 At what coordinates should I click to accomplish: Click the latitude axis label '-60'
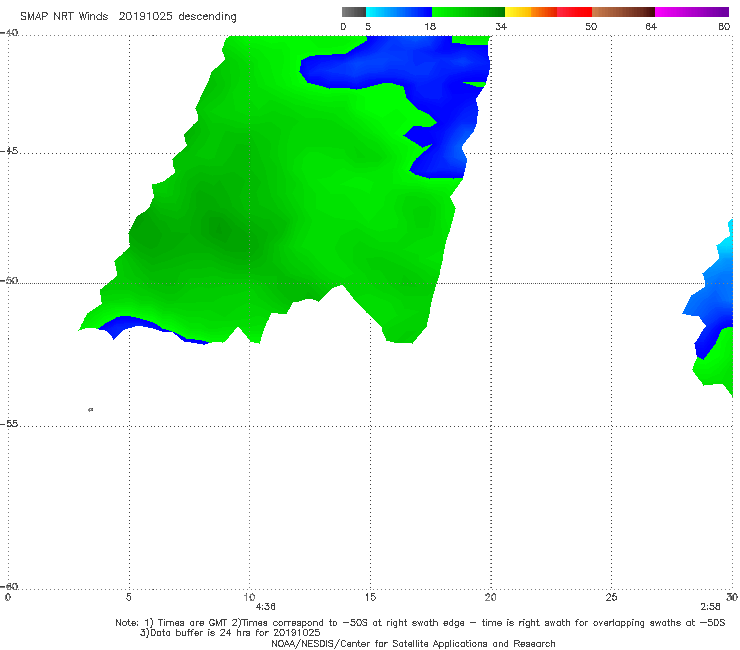9,587
